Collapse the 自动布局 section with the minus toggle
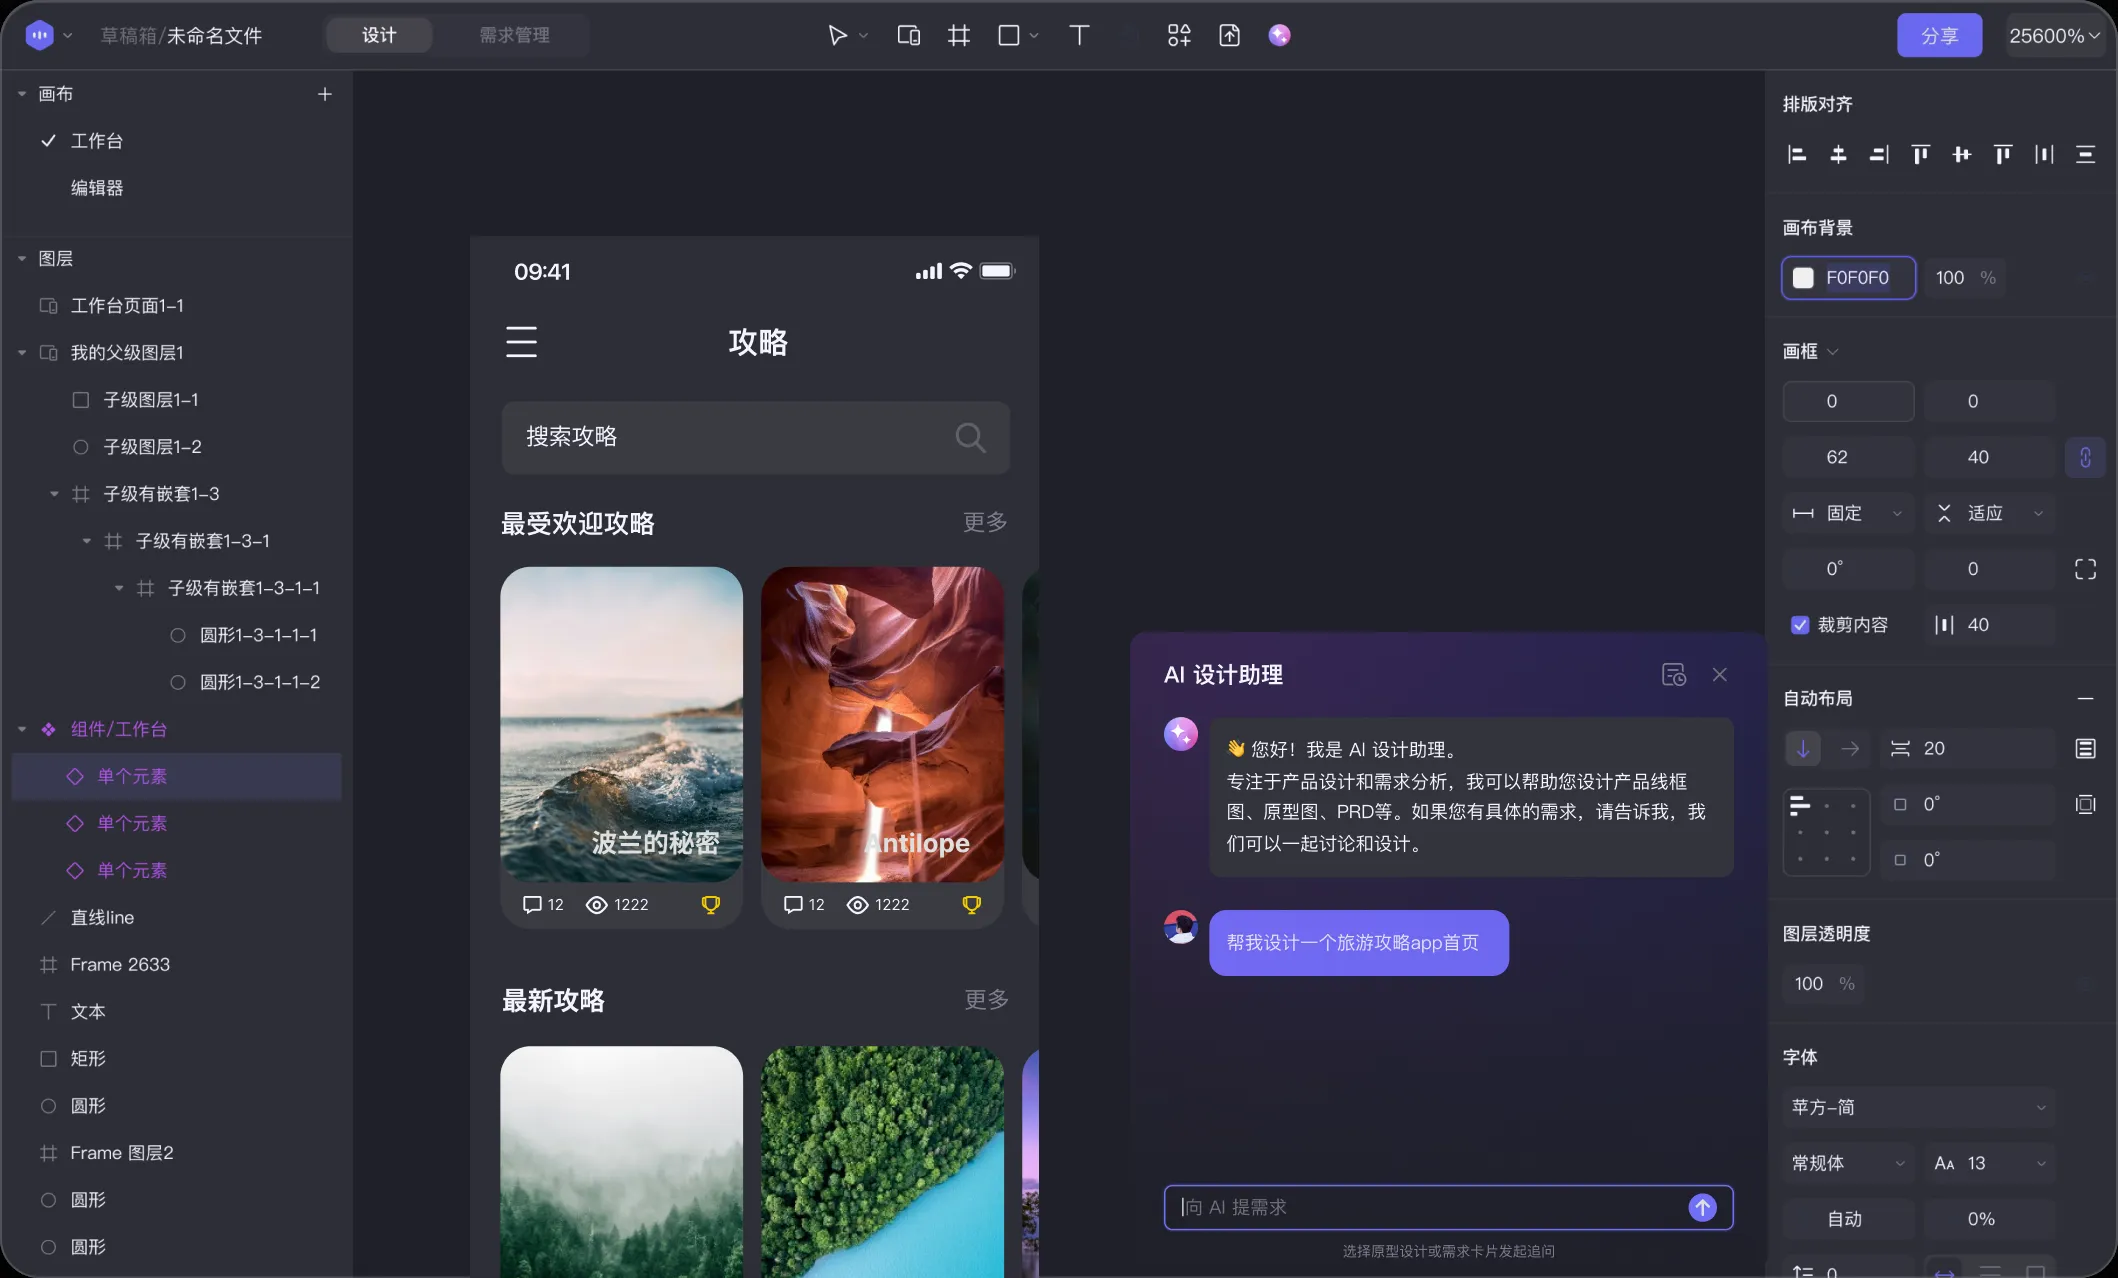The height and width of the screenshot is (1278, 2118). [2085, 698]
